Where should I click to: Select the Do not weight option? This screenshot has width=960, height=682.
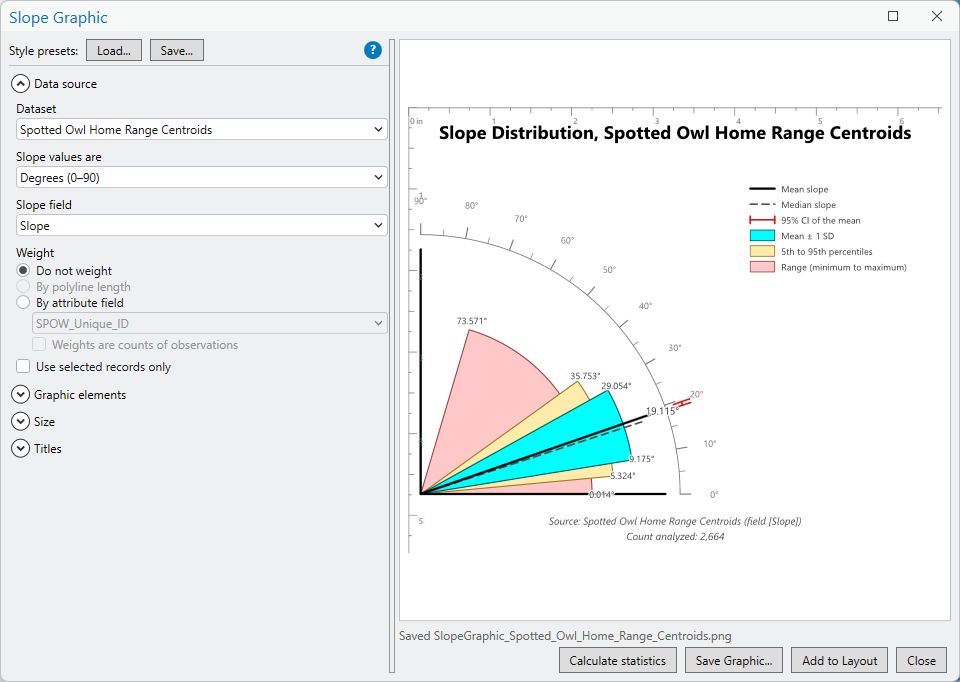23,271
